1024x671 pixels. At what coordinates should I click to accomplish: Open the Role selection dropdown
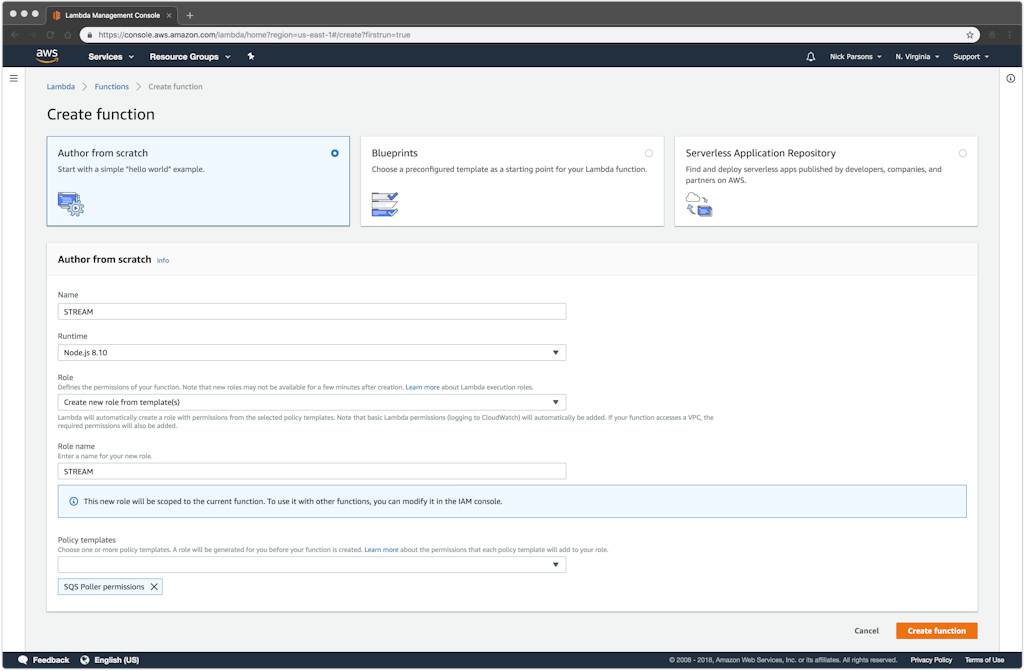[311, 402]
